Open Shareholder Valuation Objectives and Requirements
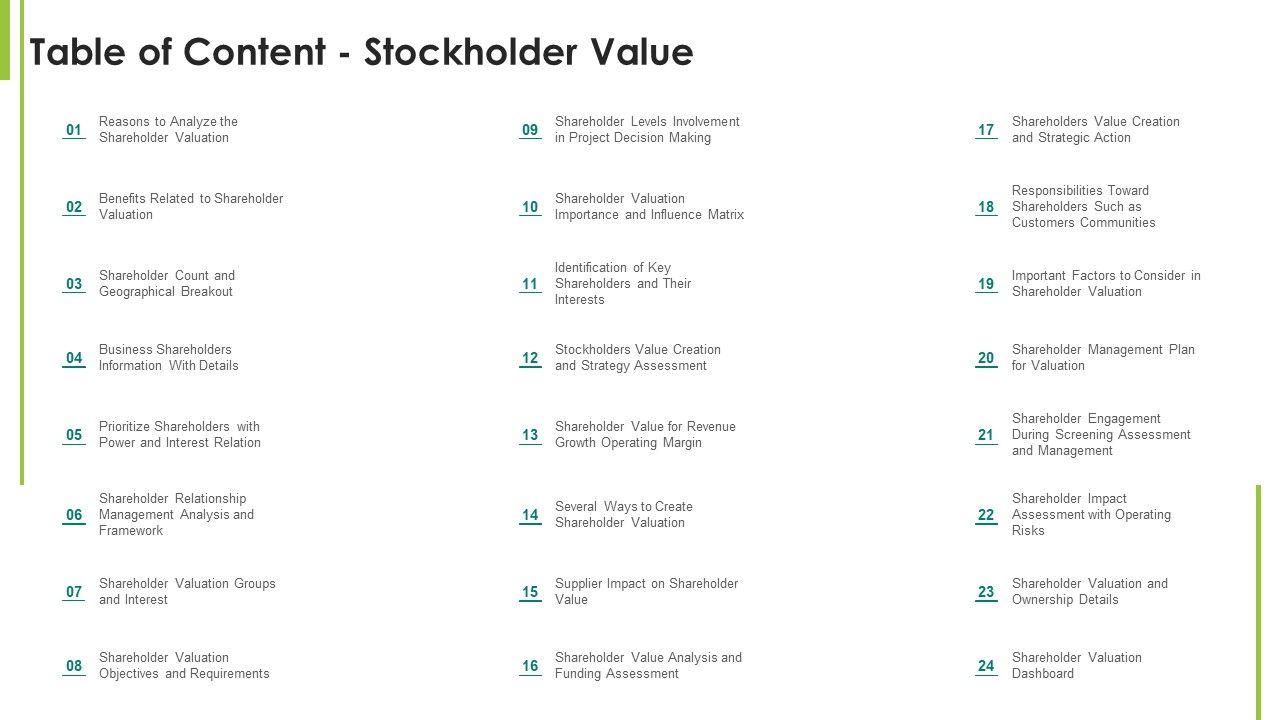Screen dimensions: 1280x720 point(183,665)
